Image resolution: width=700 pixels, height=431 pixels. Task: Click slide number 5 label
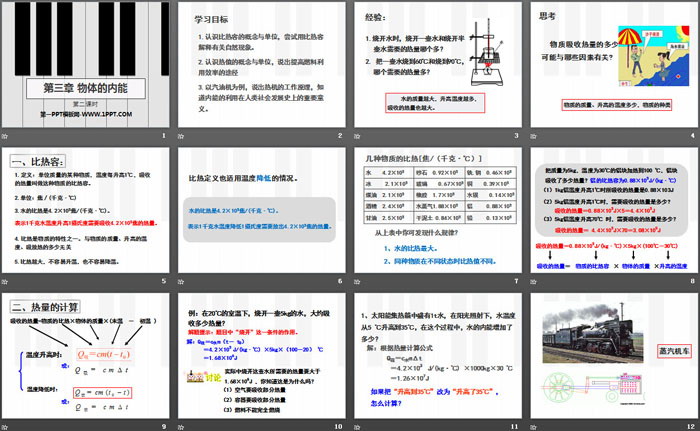pos(164,281)
